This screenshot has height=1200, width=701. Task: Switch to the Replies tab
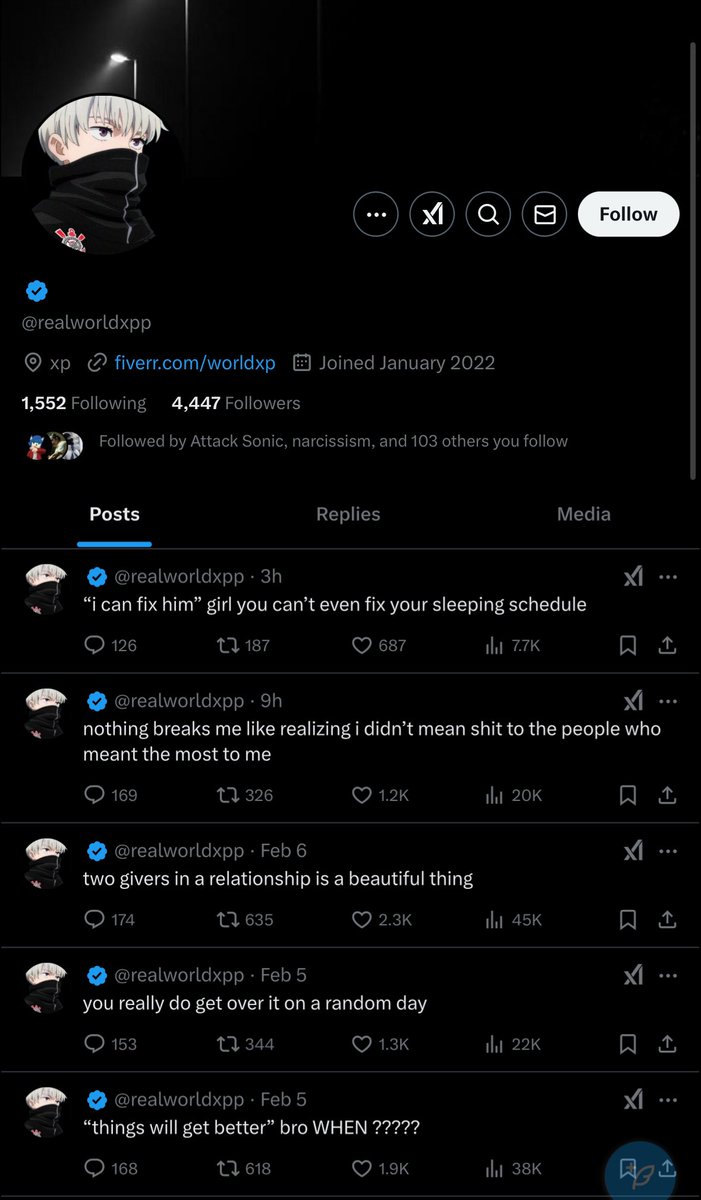(x=348, y=514)
